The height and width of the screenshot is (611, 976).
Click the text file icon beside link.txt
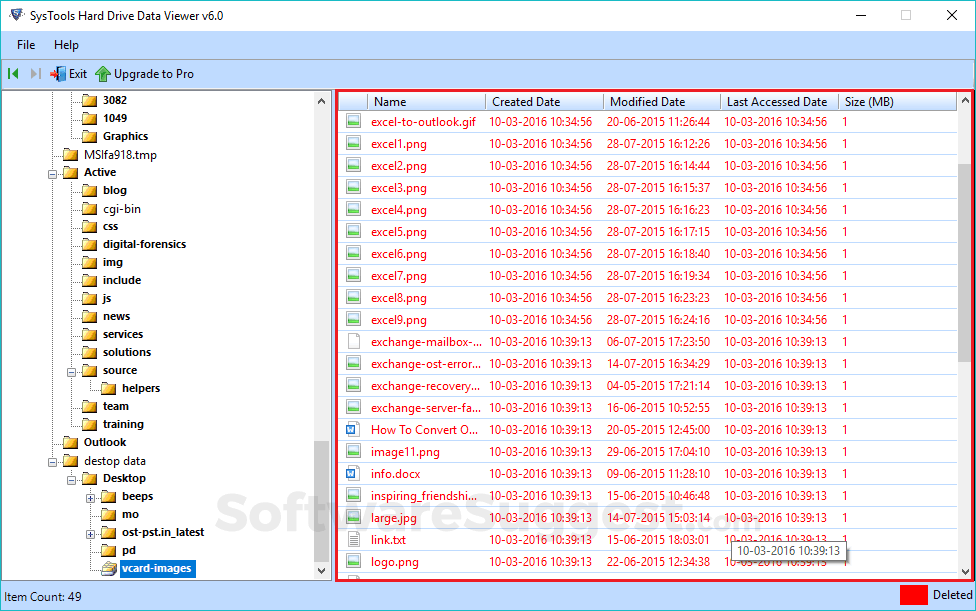354,539
